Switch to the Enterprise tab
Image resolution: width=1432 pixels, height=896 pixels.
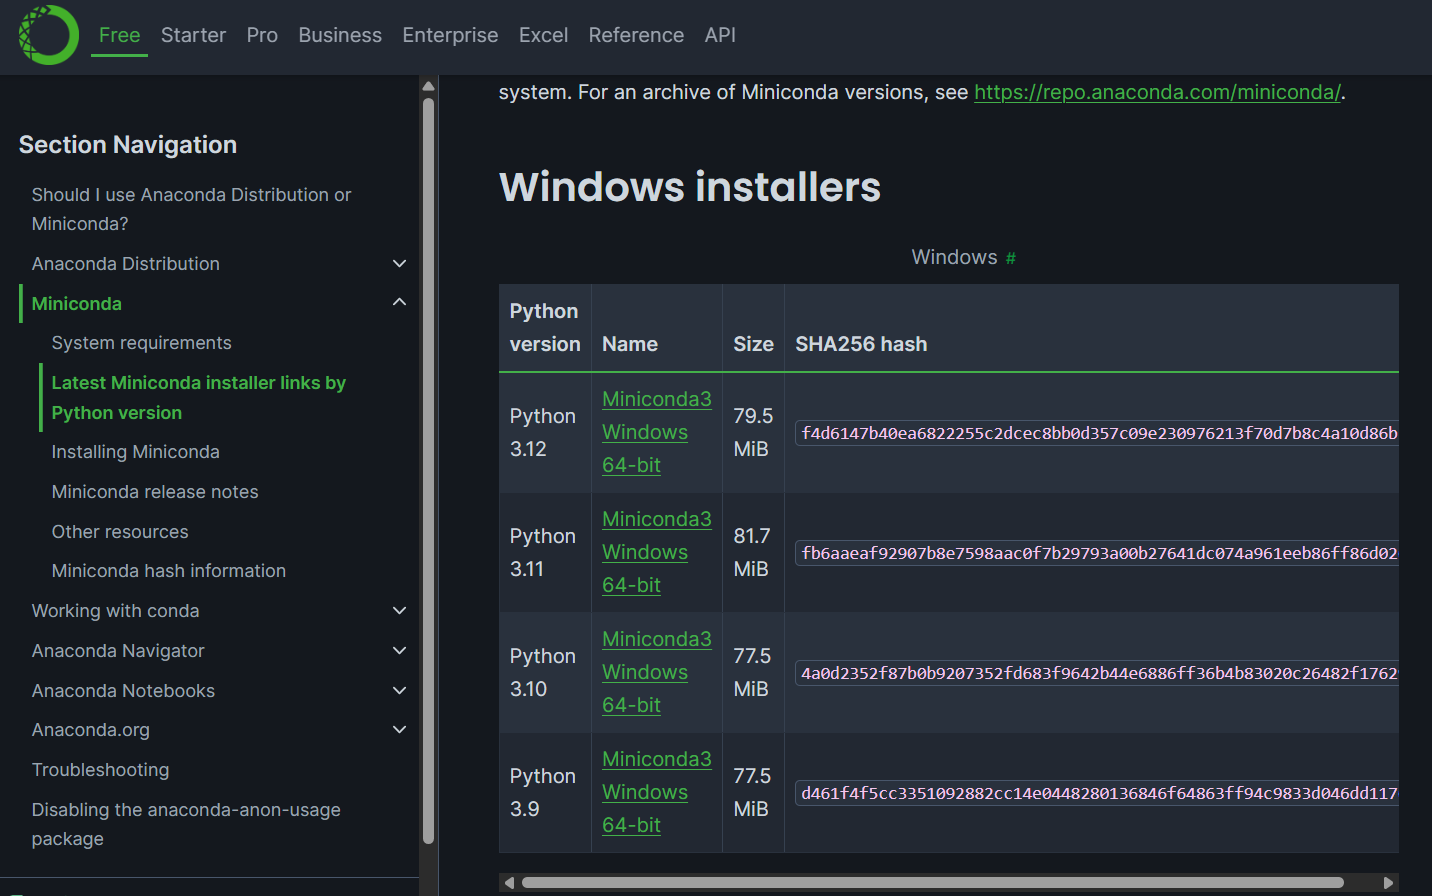click(450, 35)
